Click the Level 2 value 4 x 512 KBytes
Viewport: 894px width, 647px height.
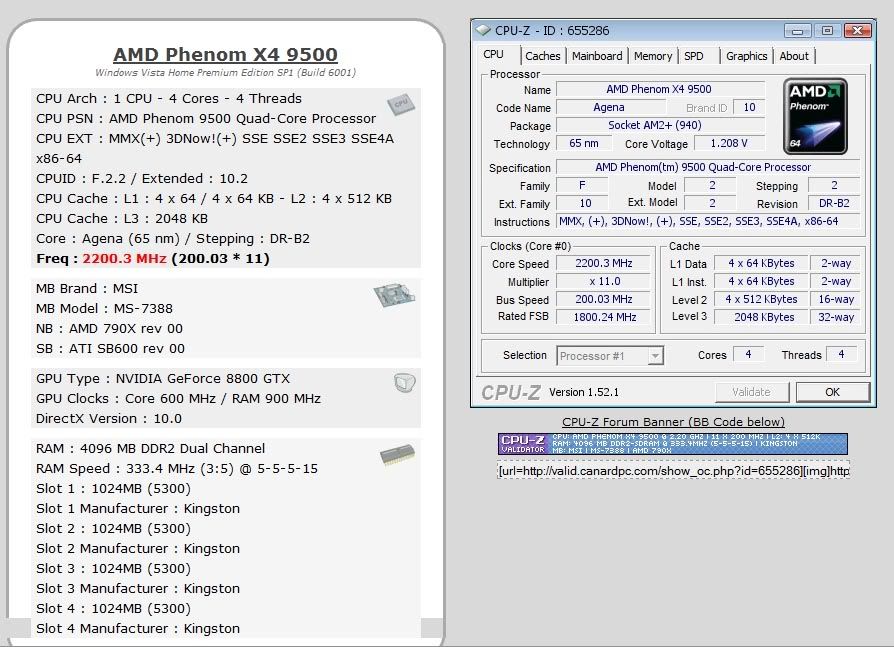click(x=761, y=299)
